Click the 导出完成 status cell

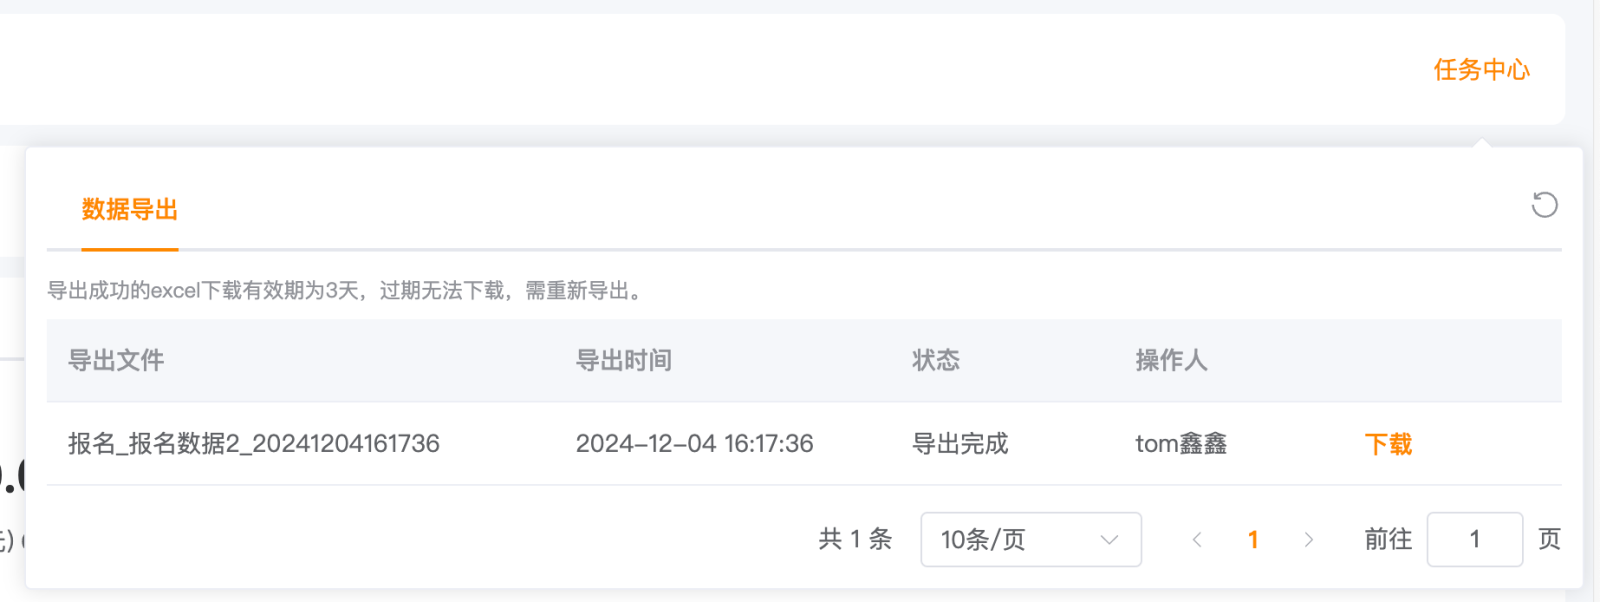[960, 444]
